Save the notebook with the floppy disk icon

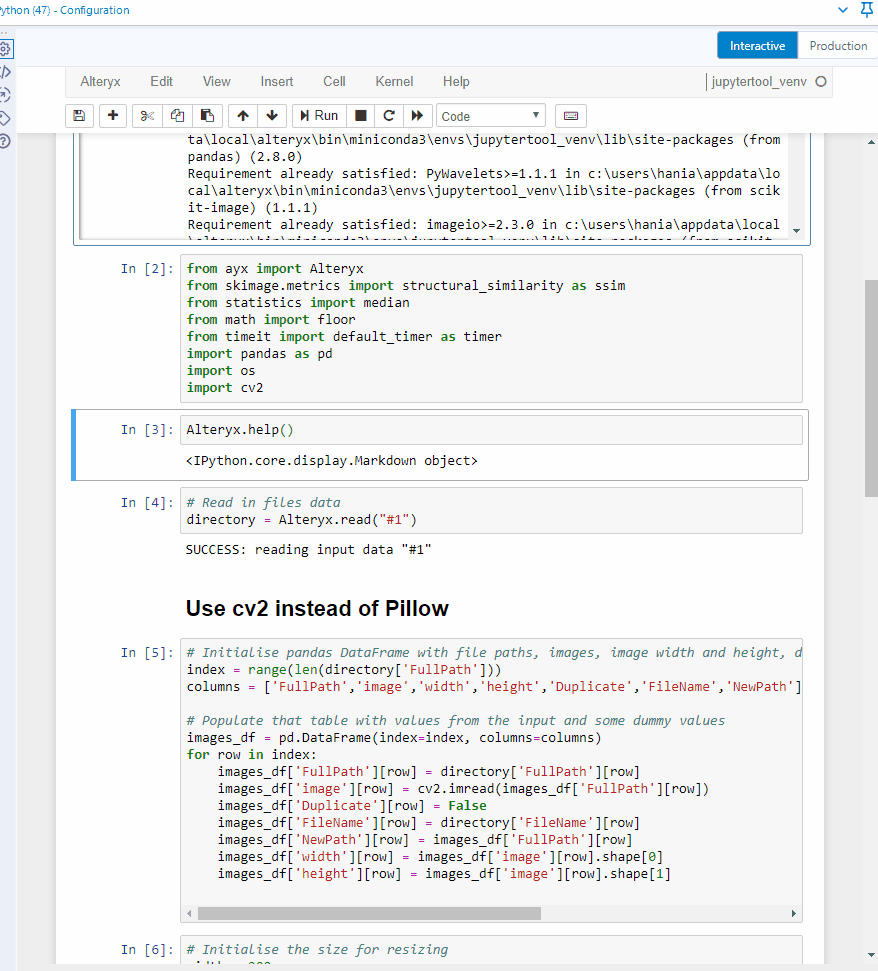[79, 116]
